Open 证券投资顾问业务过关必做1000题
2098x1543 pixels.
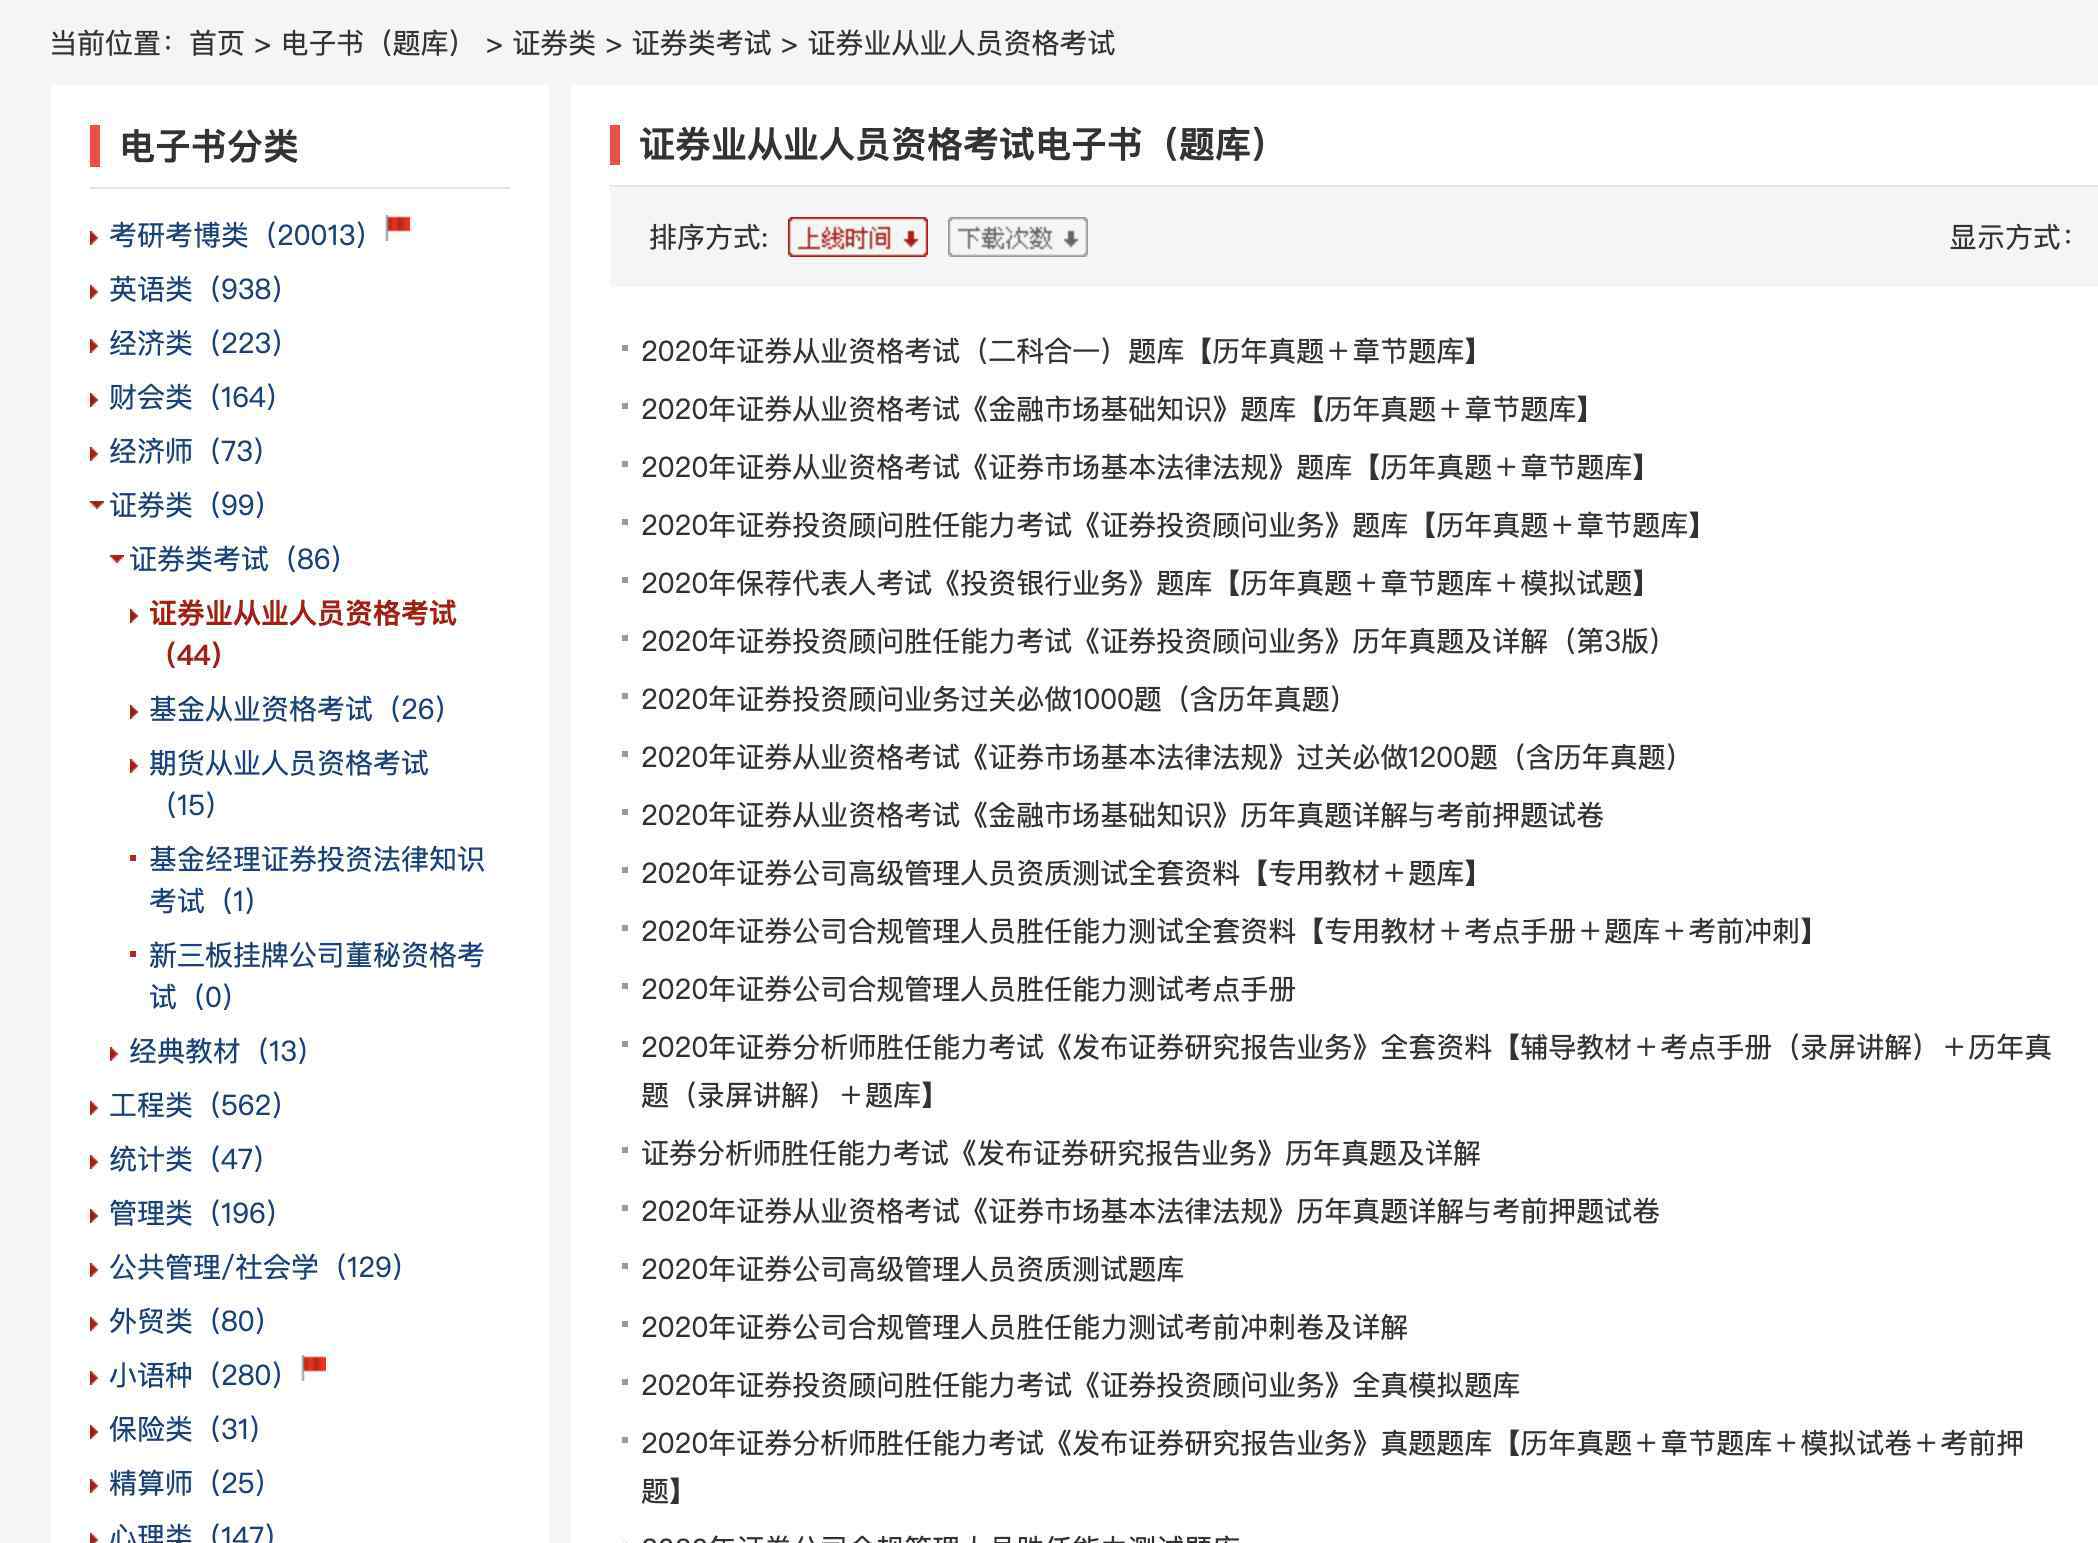(x=992, y=699)
